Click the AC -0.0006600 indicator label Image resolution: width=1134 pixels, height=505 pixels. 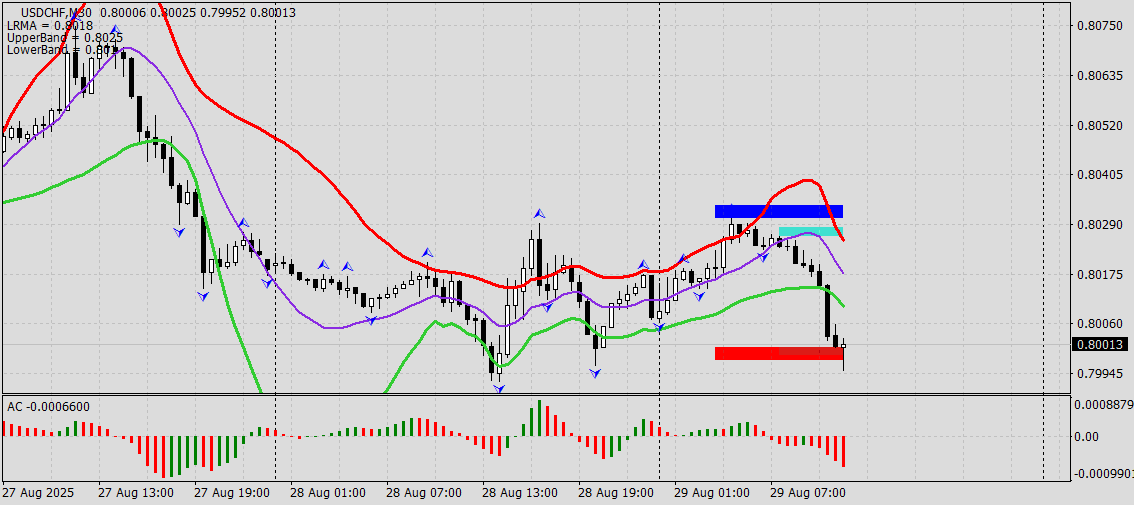[48, 407]
